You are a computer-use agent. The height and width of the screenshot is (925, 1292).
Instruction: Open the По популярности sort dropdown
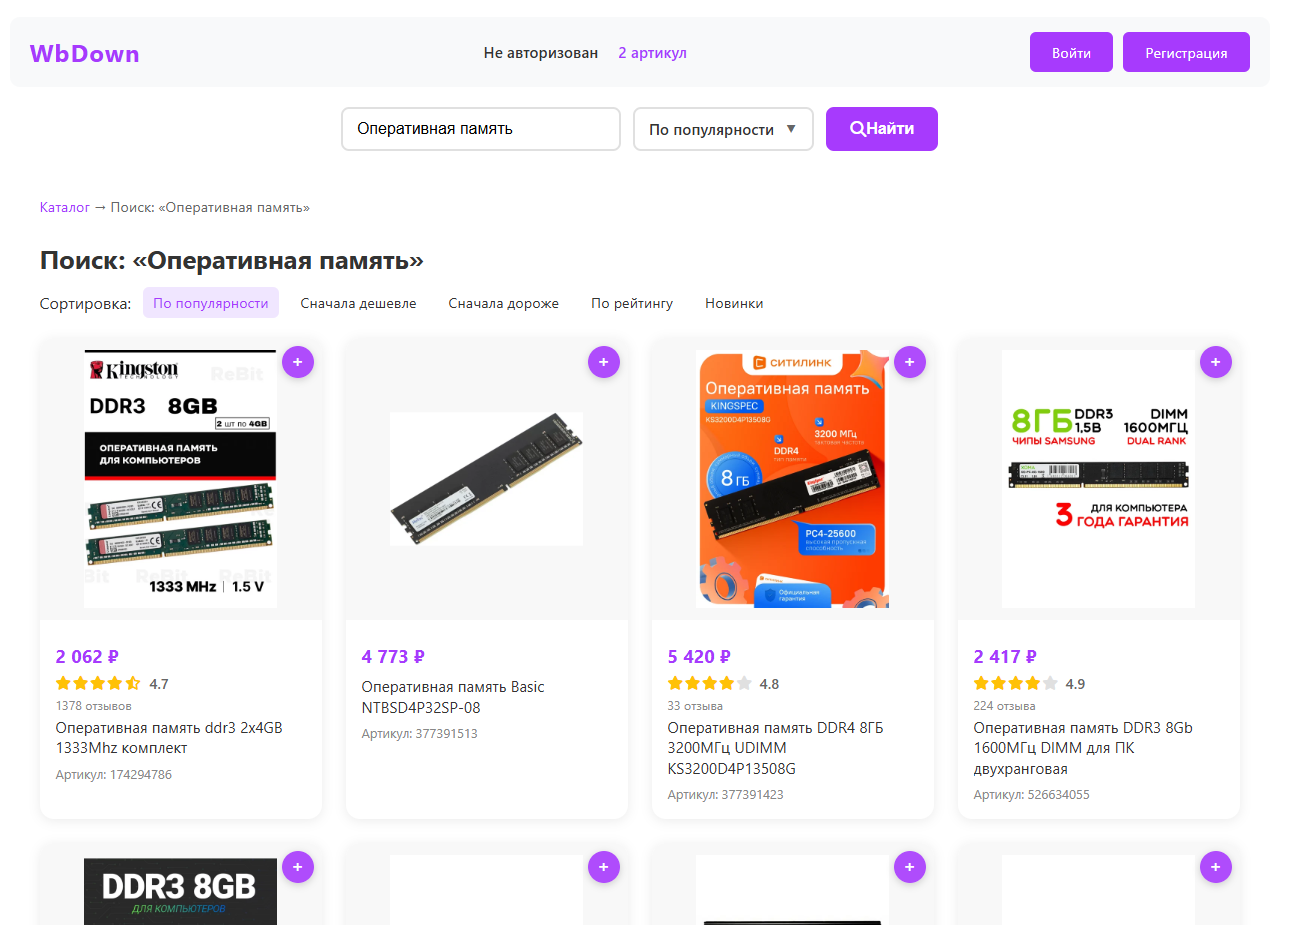click(x=723, y=129)
